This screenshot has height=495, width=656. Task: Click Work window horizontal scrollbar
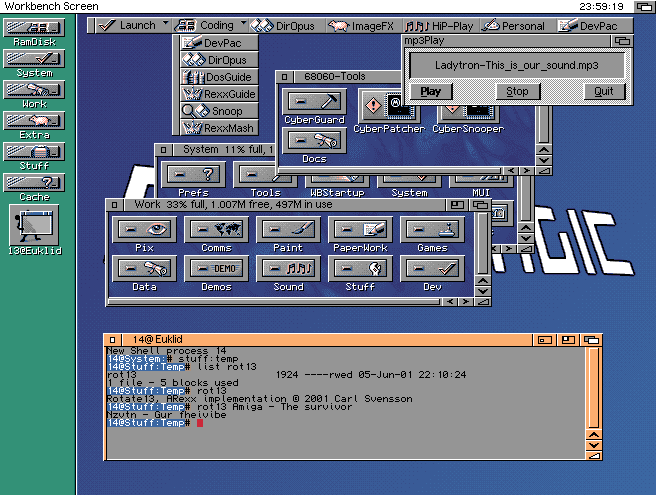274,301
